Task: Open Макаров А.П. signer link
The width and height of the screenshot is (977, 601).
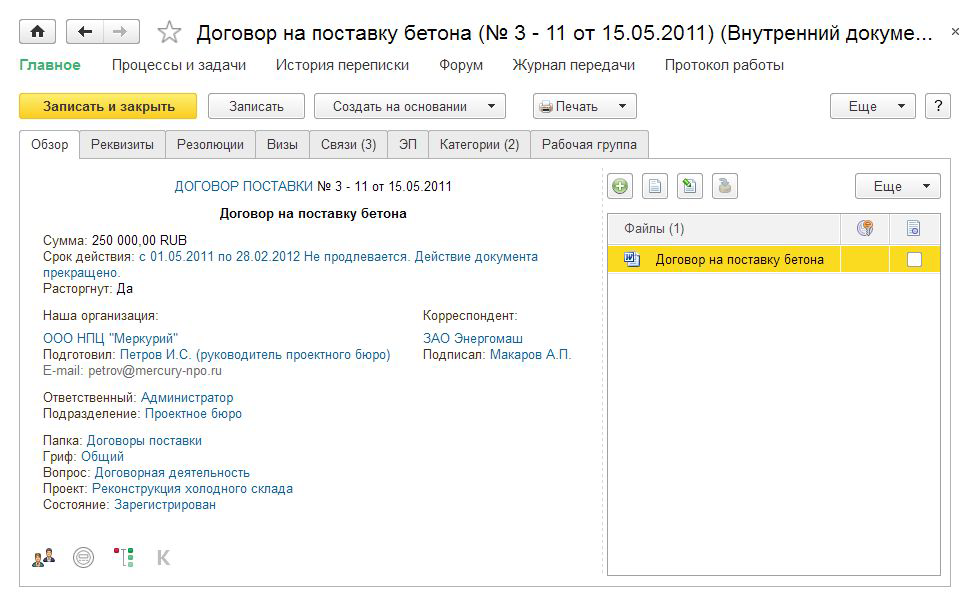Action: (x=530, y=354)
